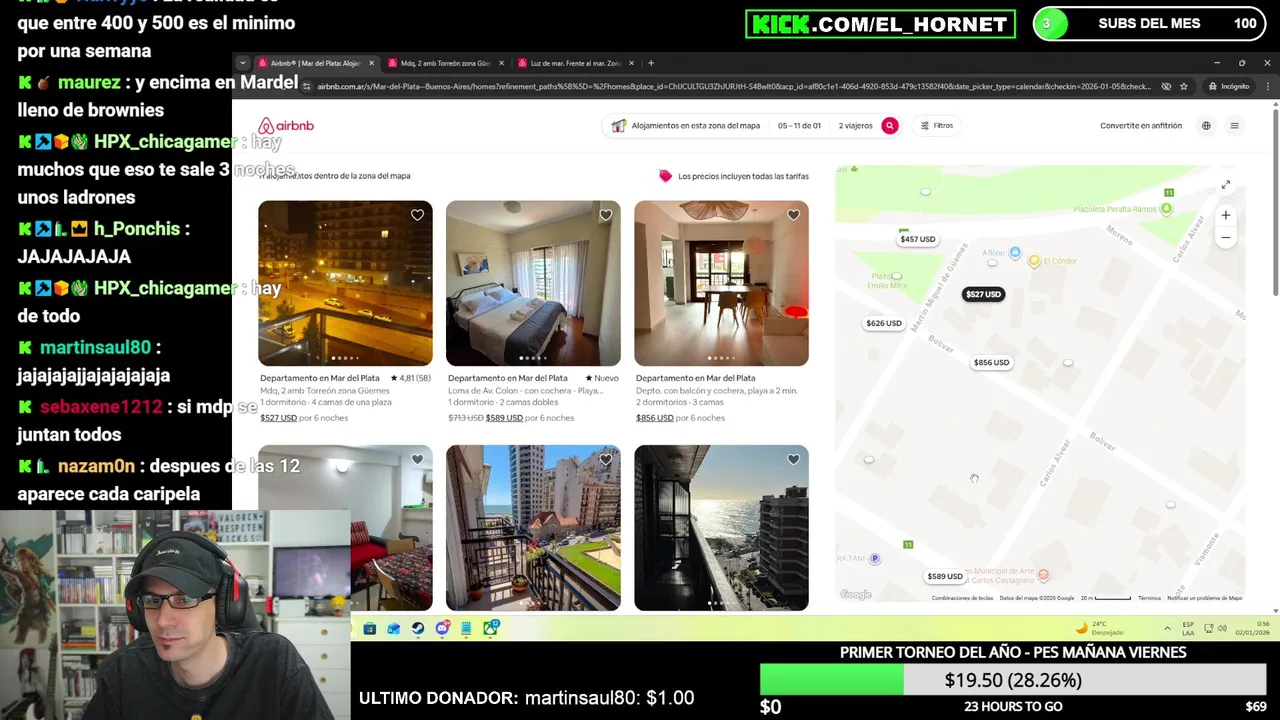Click 'Los precios incluyen todas las tarifas' label

[x=743, y=176]
